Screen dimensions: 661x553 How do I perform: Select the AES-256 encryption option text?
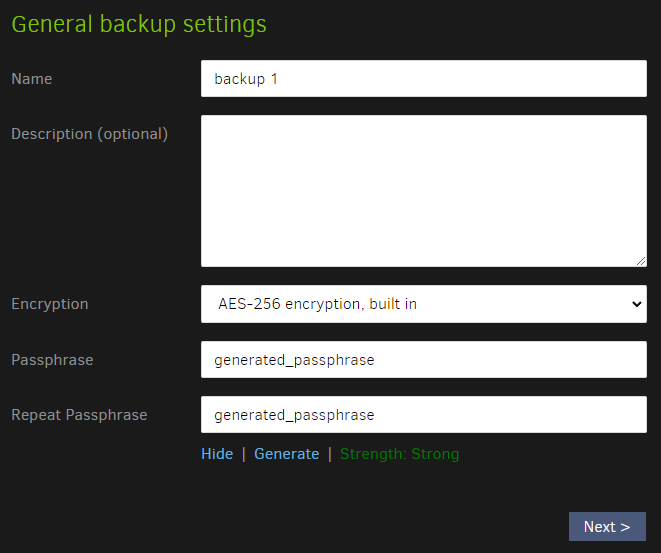coord(317,304)
